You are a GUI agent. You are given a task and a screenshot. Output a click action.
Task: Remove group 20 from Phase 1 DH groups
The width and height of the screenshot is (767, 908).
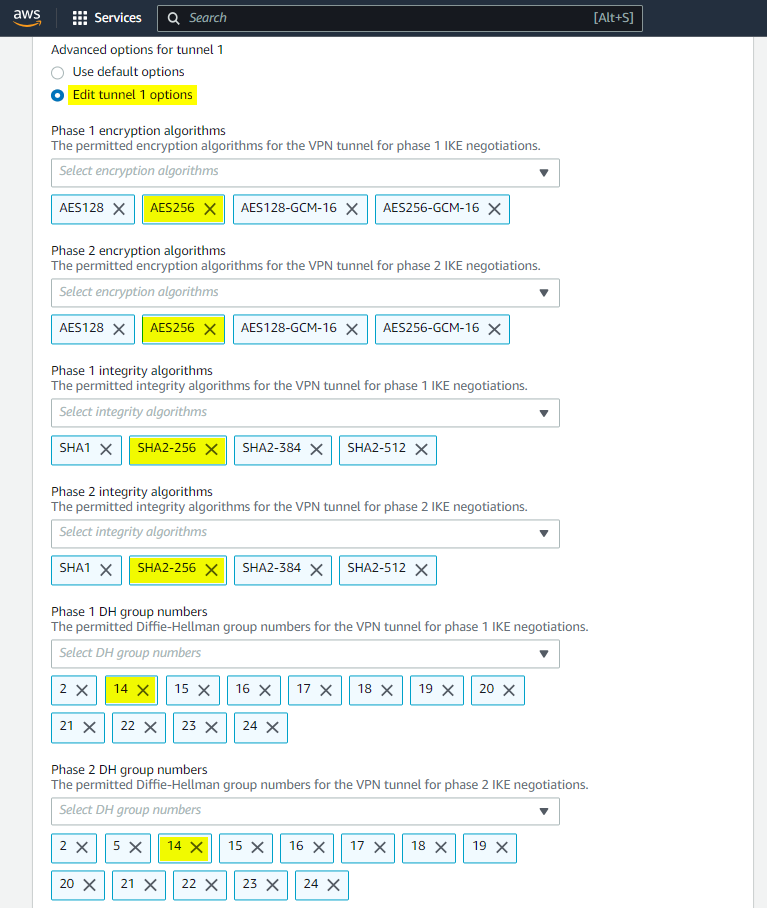[x=509, y=690]
